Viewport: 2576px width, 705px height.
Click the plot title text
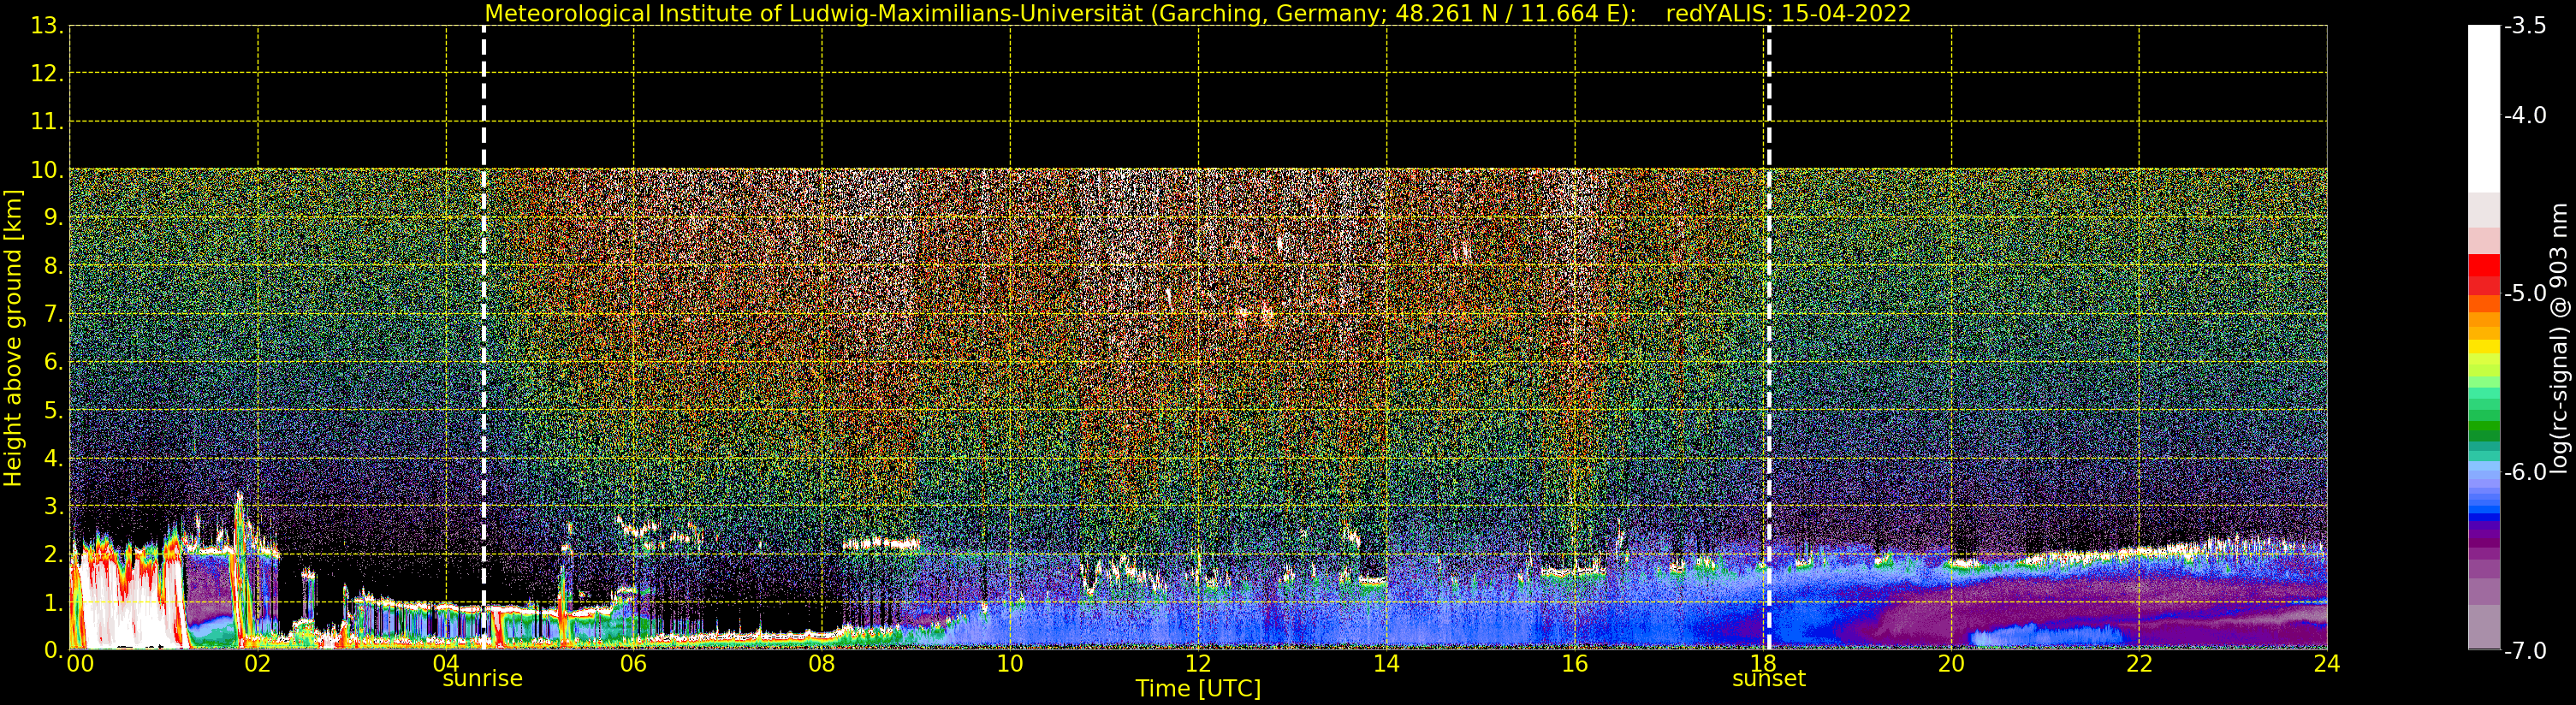click(x=1198, y=13)
